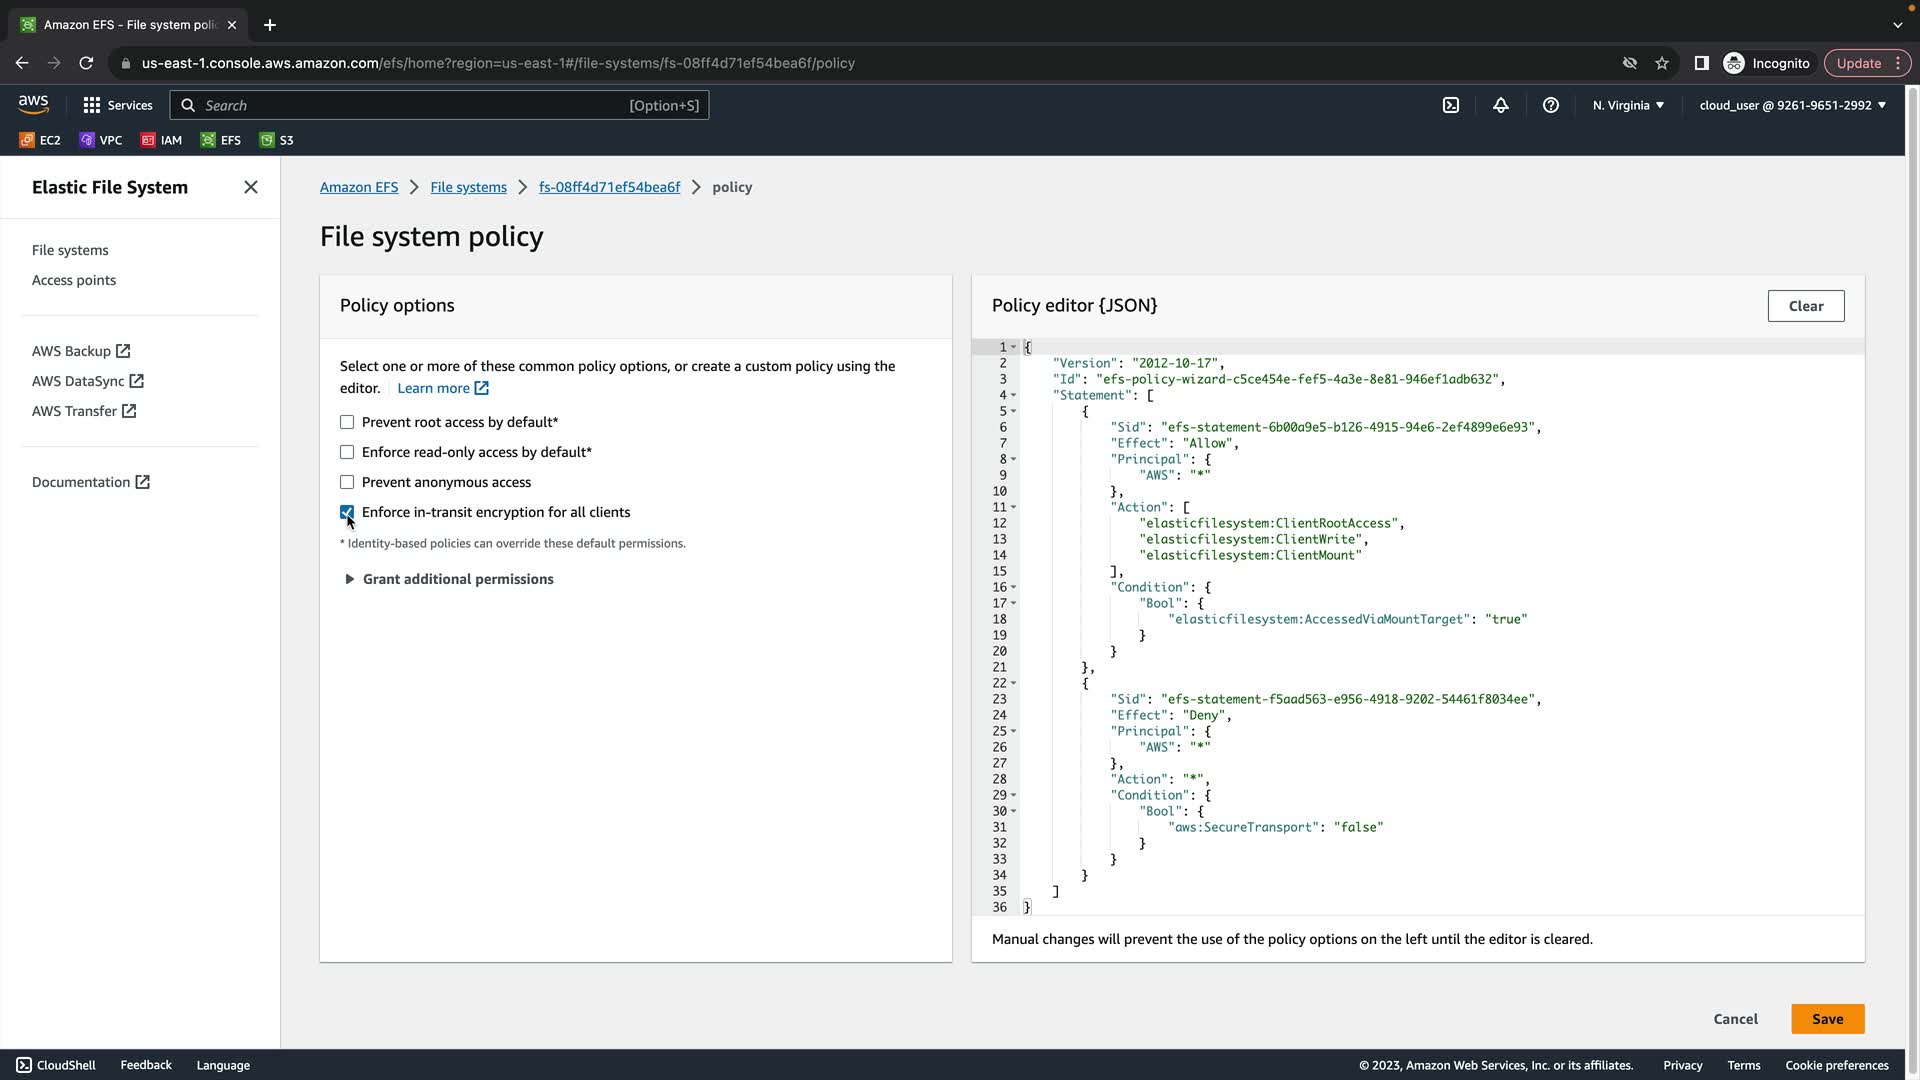Open the Services grid menu
Image resolution: width=1920 pixels, height=1080 pixels.
coord(118,105)
